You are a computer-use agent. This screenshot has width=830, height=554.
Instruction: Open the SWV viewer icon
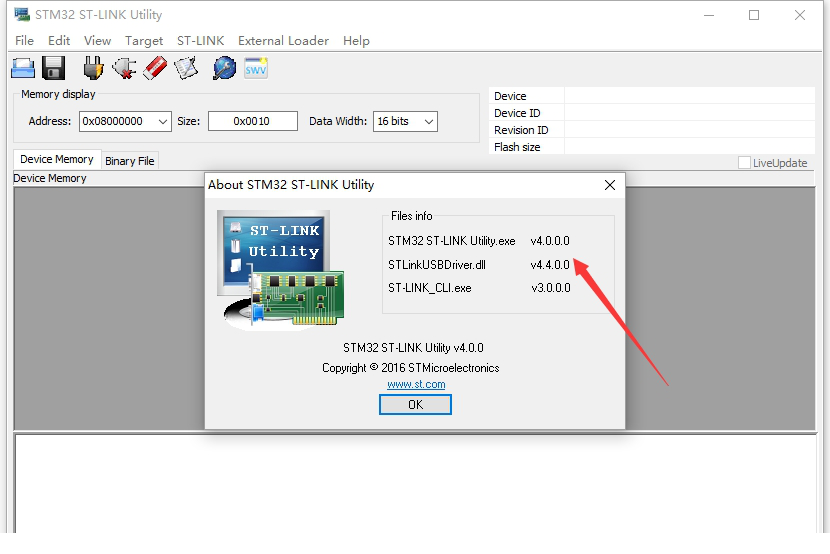click(x=256, y=68)
